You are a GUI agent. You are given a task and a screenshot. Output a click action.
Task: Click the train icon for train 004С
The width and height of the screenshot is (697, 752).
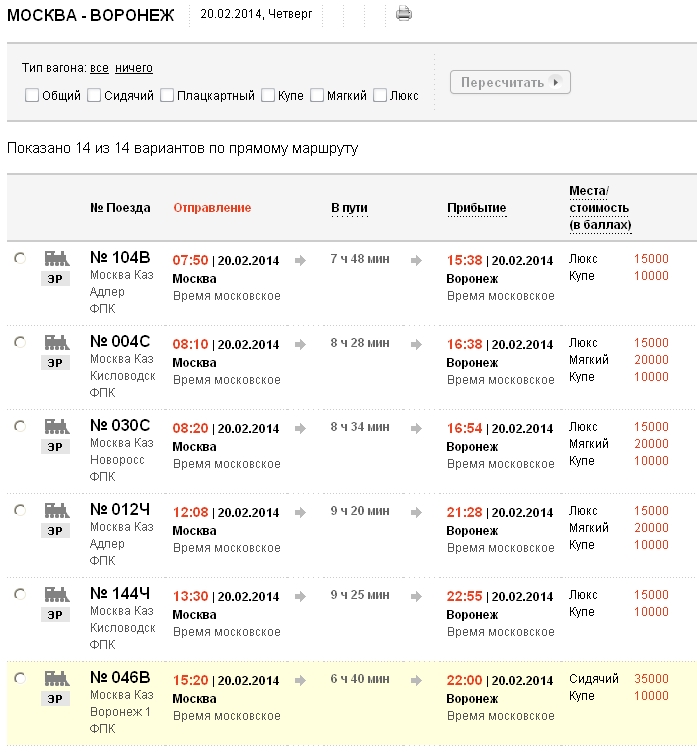tap(56, 342)
